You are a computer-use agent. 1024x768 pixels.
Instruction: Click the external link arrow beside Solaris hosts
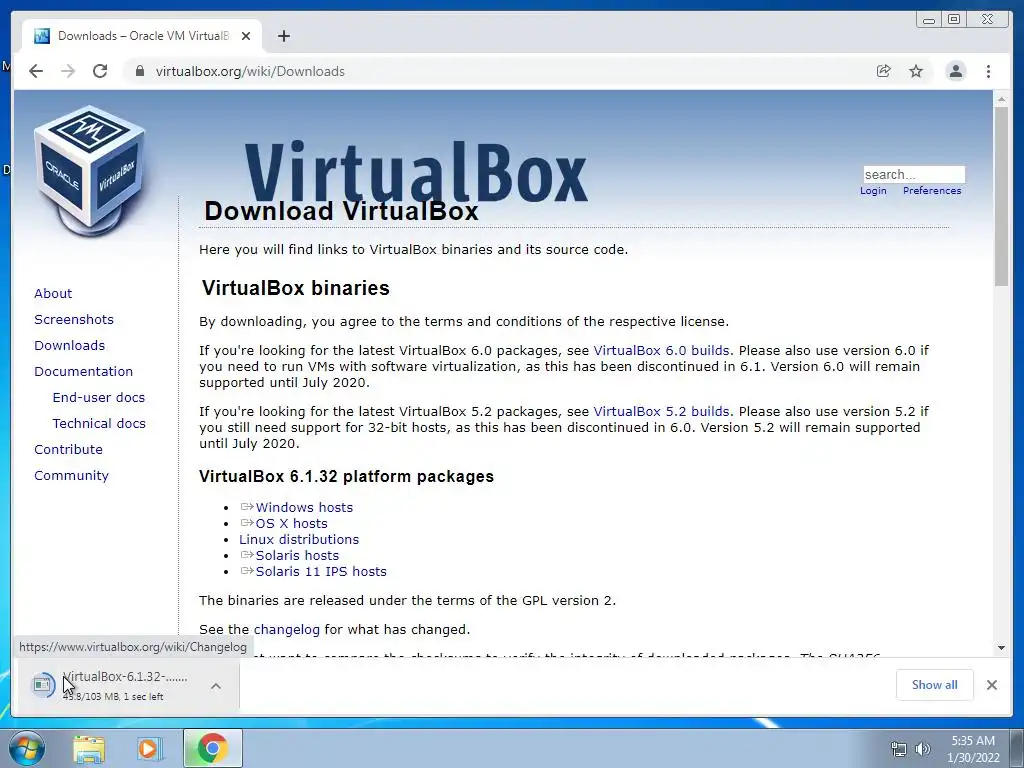(247, 554)
